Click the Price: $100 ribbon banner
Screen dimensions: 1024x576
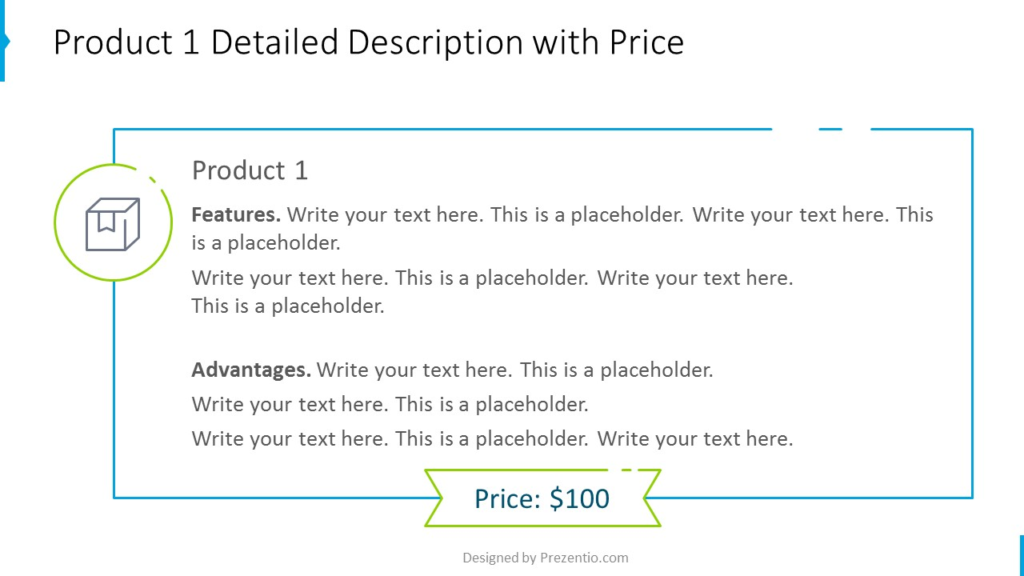[542, 498]
